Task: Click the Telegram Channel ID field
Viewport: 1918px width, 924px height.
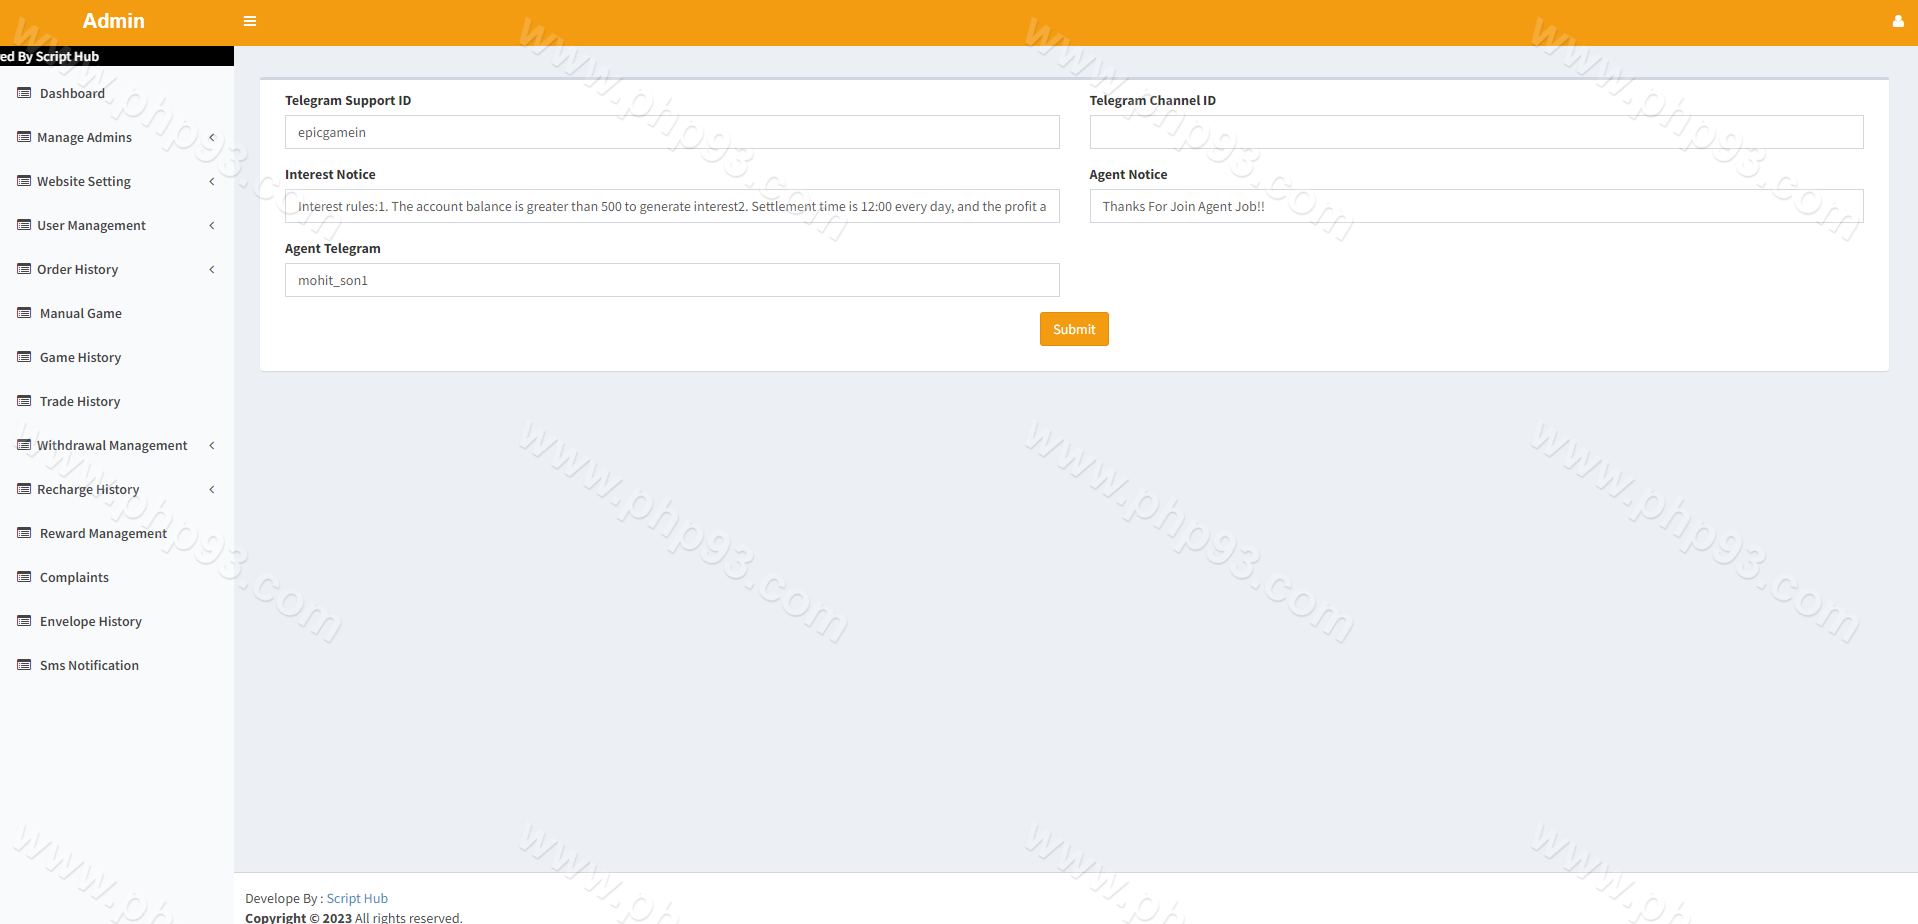Action: coord(1475,132)
